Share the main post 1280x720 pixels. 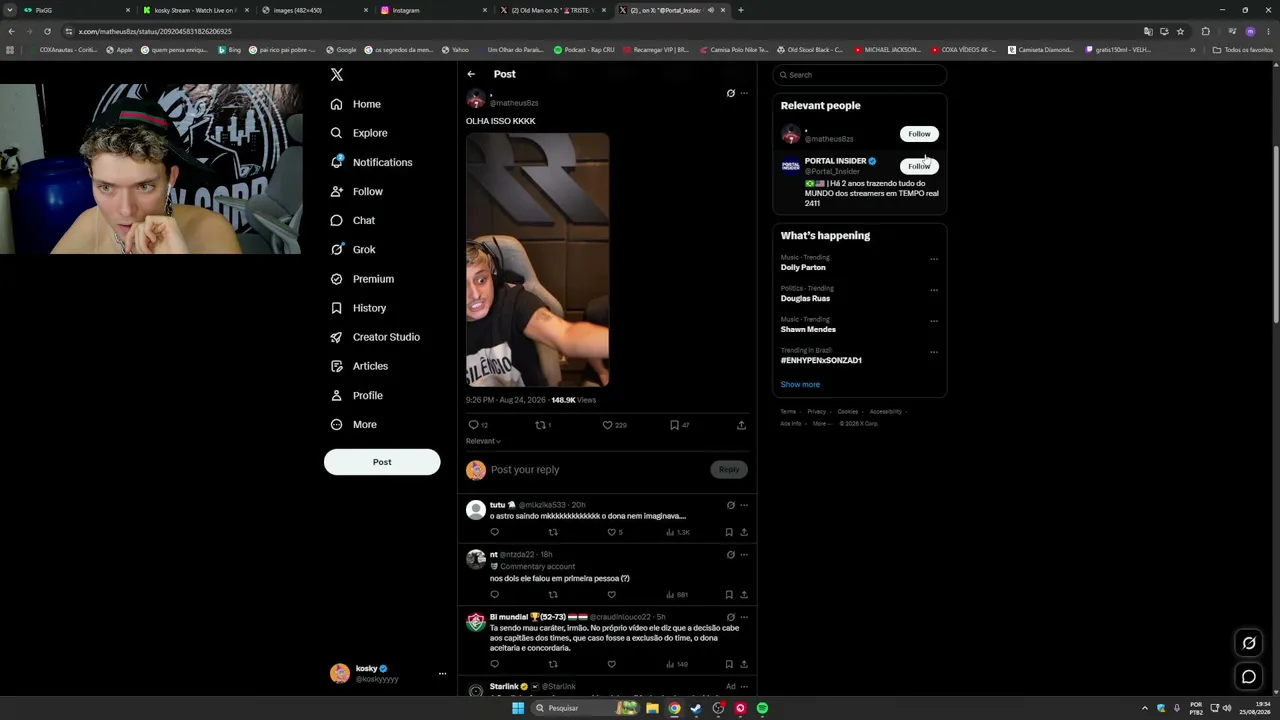(x=741, y=425)
